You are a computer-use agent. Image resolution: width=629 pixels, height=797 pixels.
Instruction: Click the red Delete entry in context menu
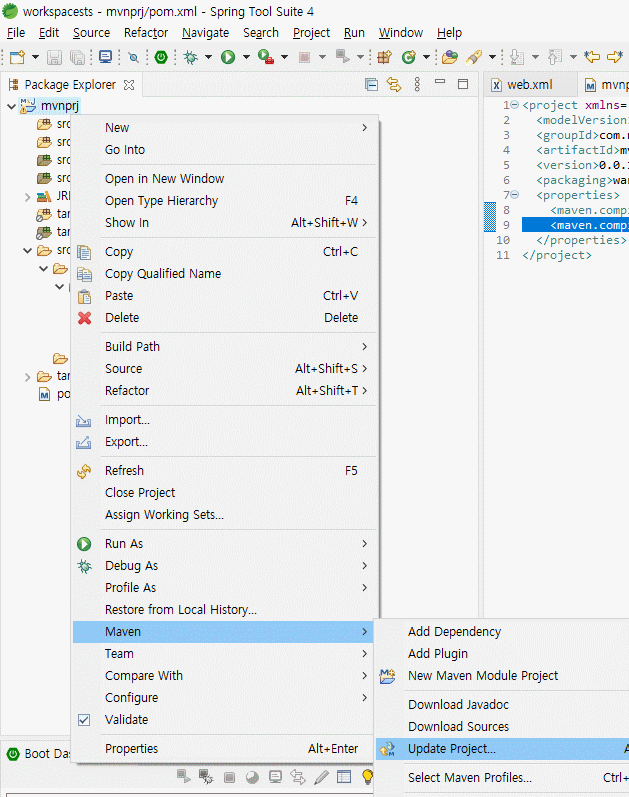click(224, 318)
